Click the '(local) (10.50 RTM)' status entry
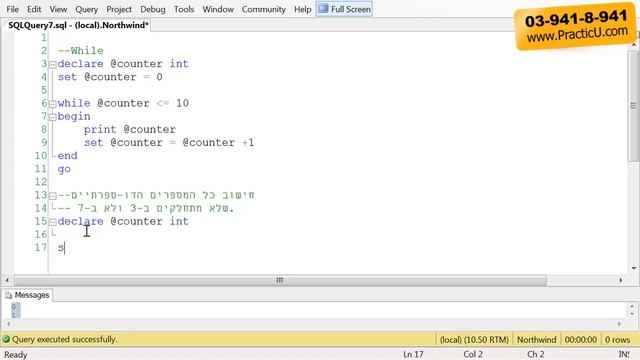This screenshot has height=360, width=640. pos(474,340)
